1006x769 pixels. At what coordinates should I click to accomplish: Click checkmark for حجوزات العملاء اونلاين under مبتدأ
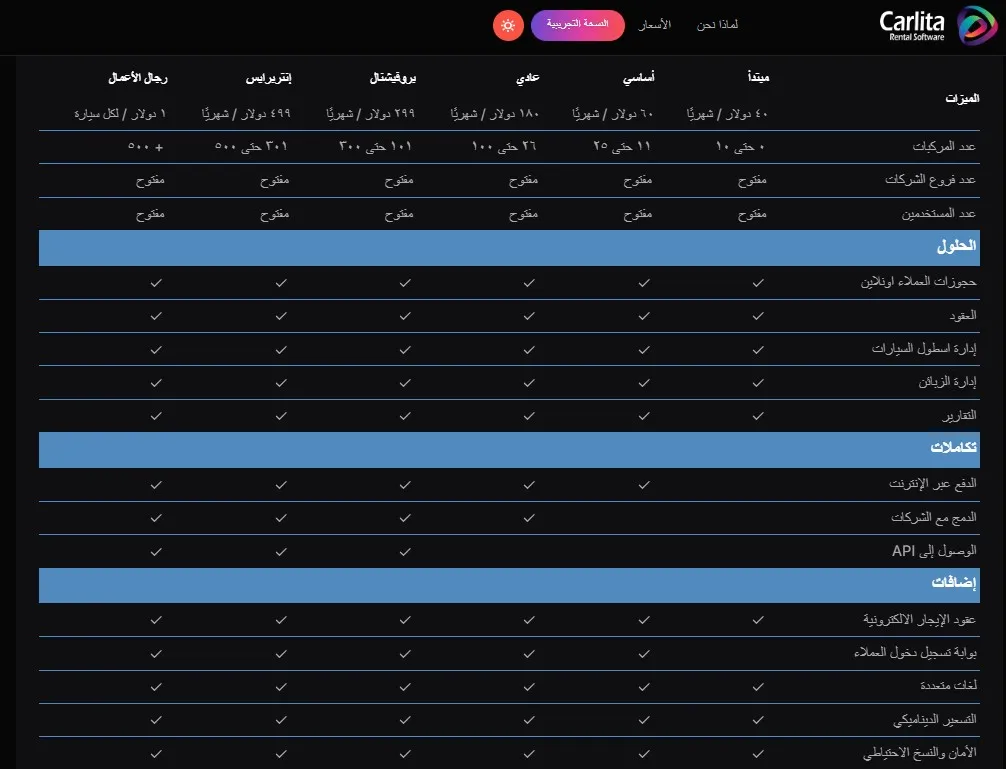point(758,283)
